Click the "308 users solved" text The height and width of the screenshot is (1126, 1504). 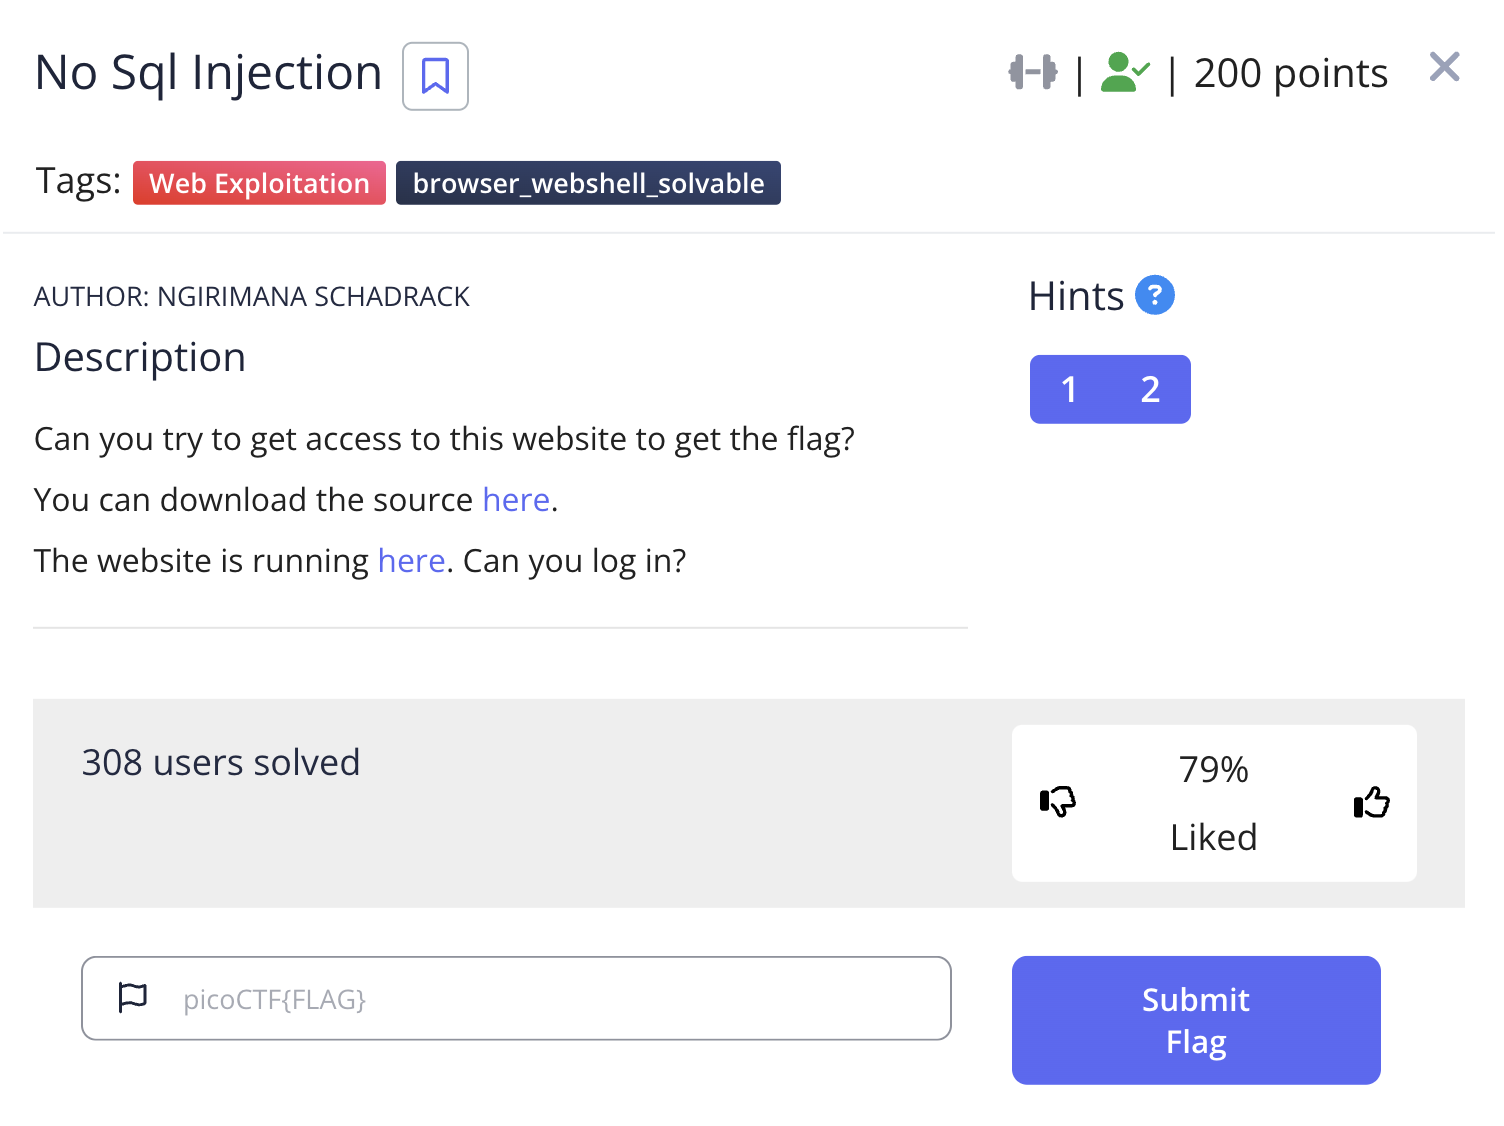(x=221, y=762)
